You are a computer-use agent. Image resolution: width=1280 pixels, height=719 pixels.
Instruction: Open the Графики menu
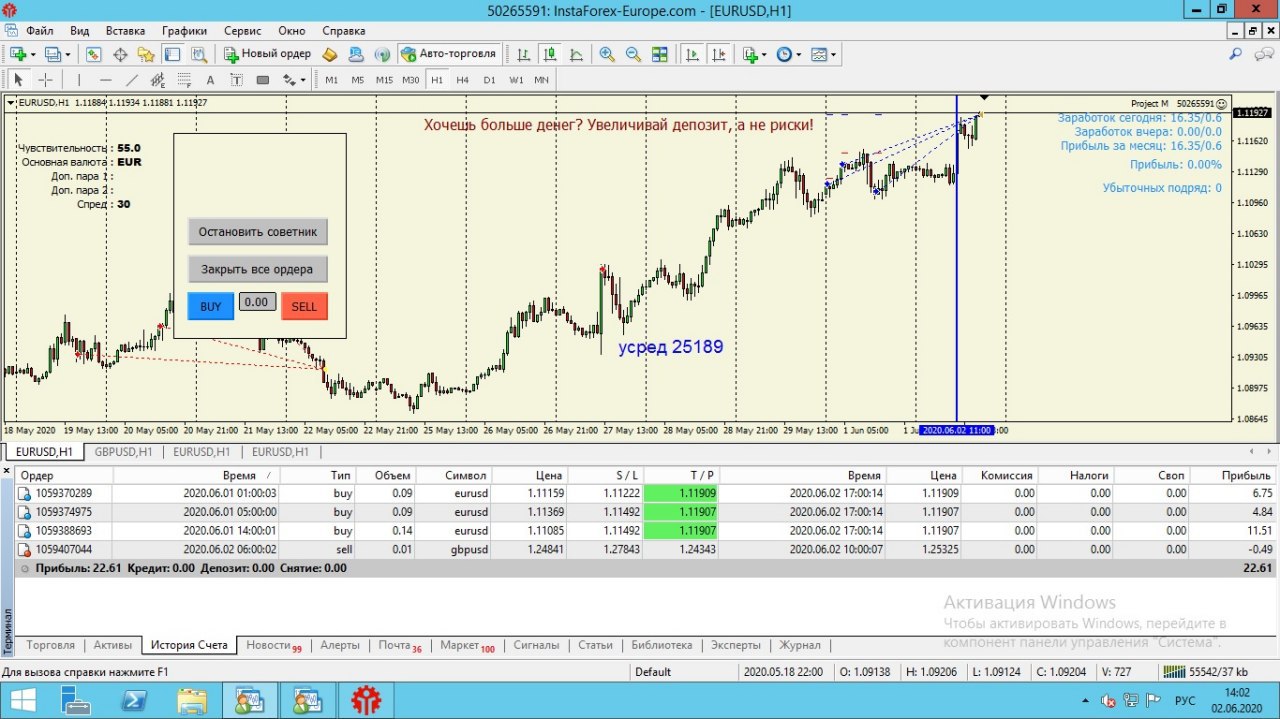[185, 31]
